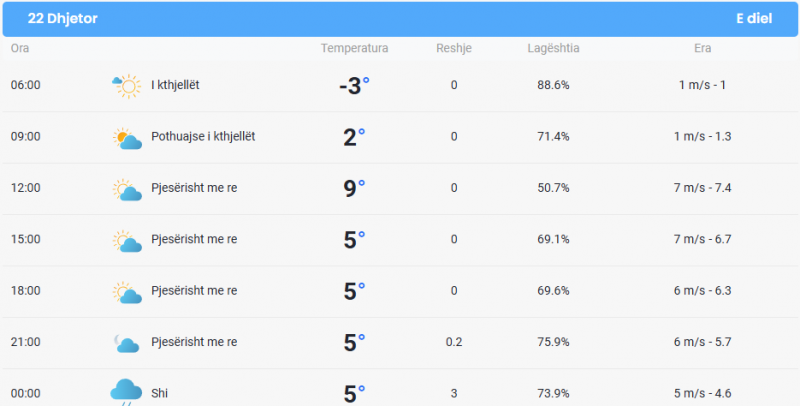The image size is (800, 406).
Task: Select the 88.6% humidity value
Action: pos(553,85)
